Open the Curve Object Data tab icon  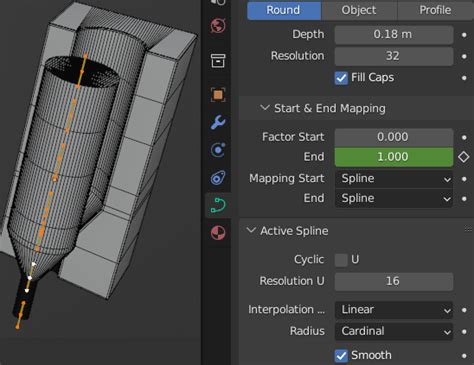[x=218, y=205]
